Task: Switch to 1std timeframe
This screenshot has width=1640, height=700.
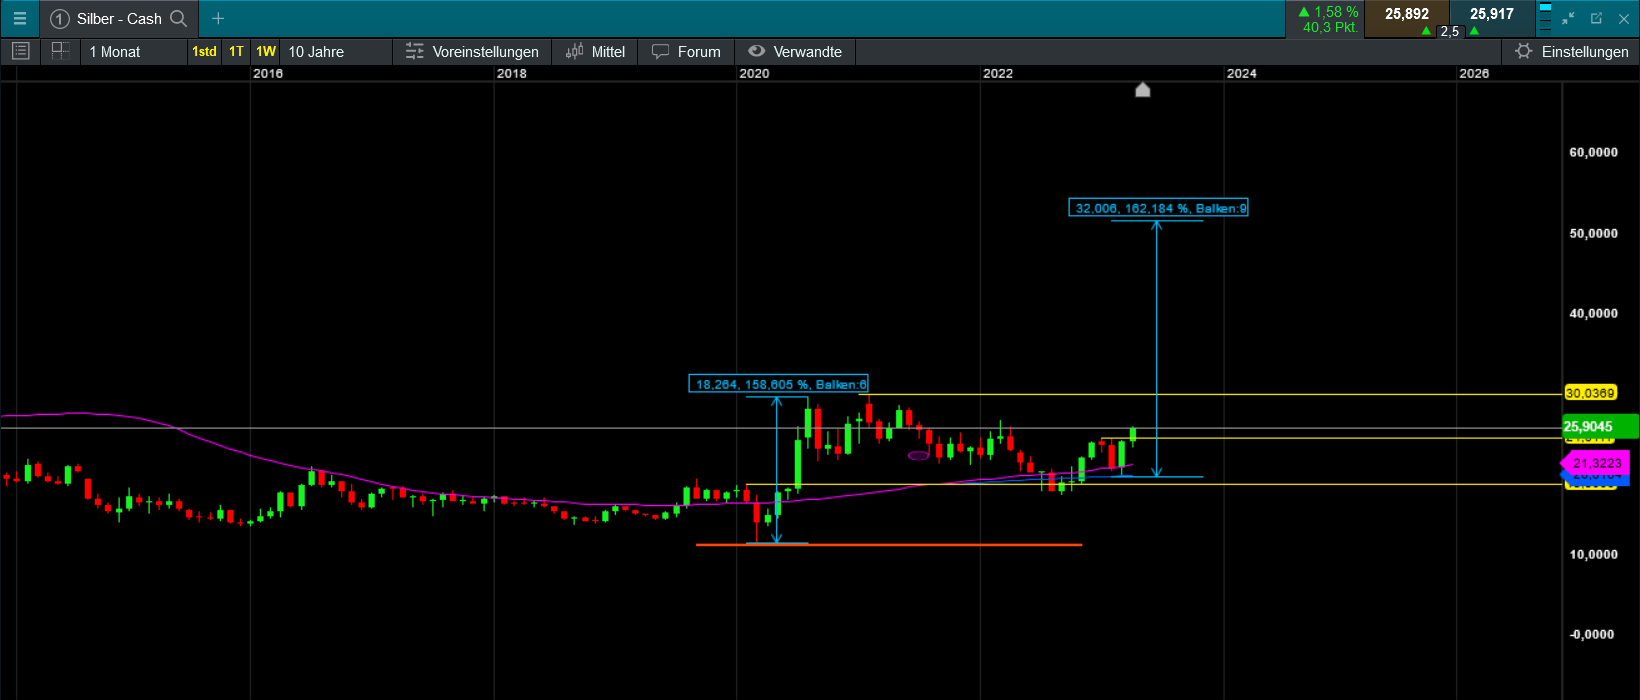Action: 204,52
